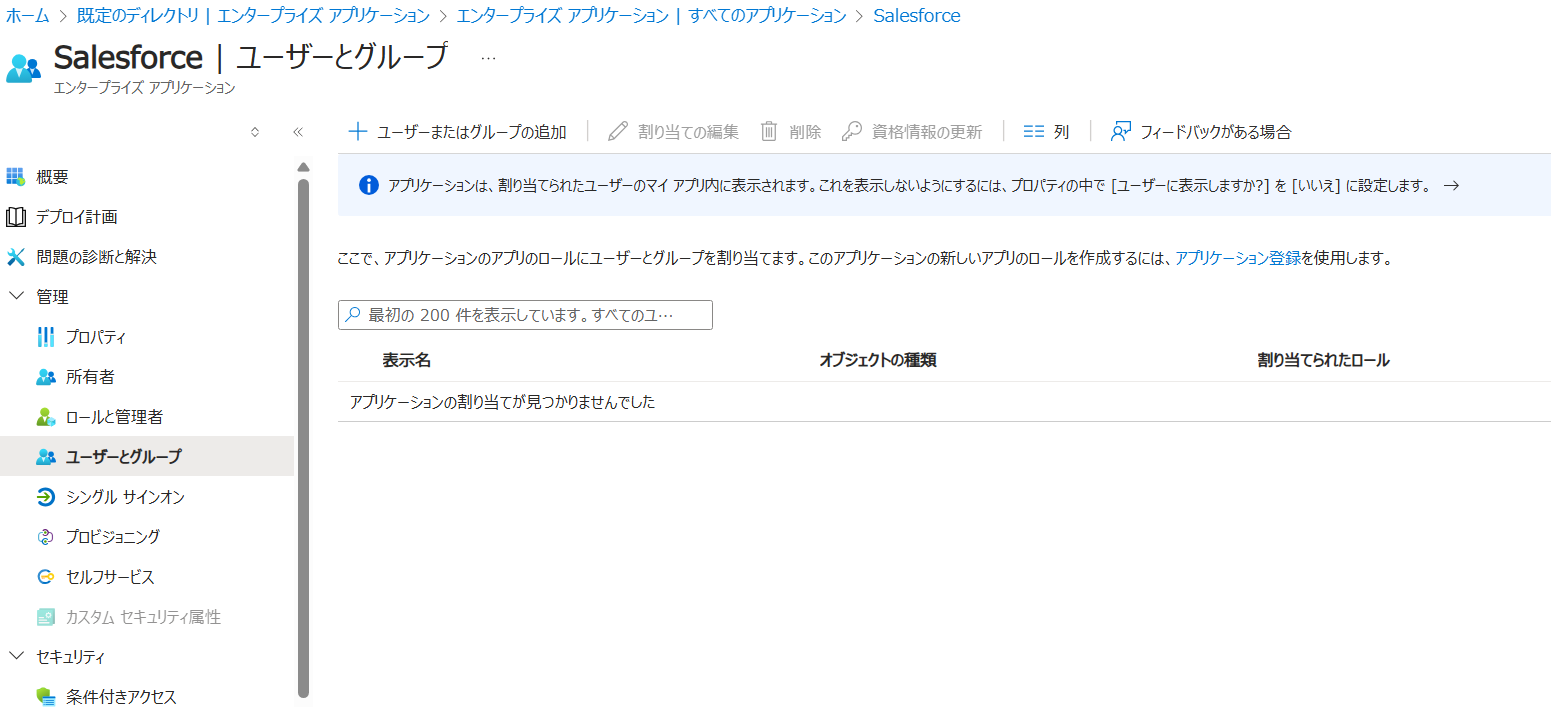Image resolution: width=1551 pixels, height=707 pixels.
Task: Click the blue info icon in banner
Action: (x=369, y=185)
